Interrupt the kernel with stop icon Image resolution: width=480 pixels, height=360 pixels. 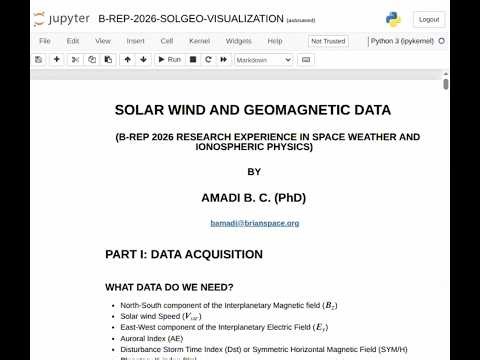193,60
